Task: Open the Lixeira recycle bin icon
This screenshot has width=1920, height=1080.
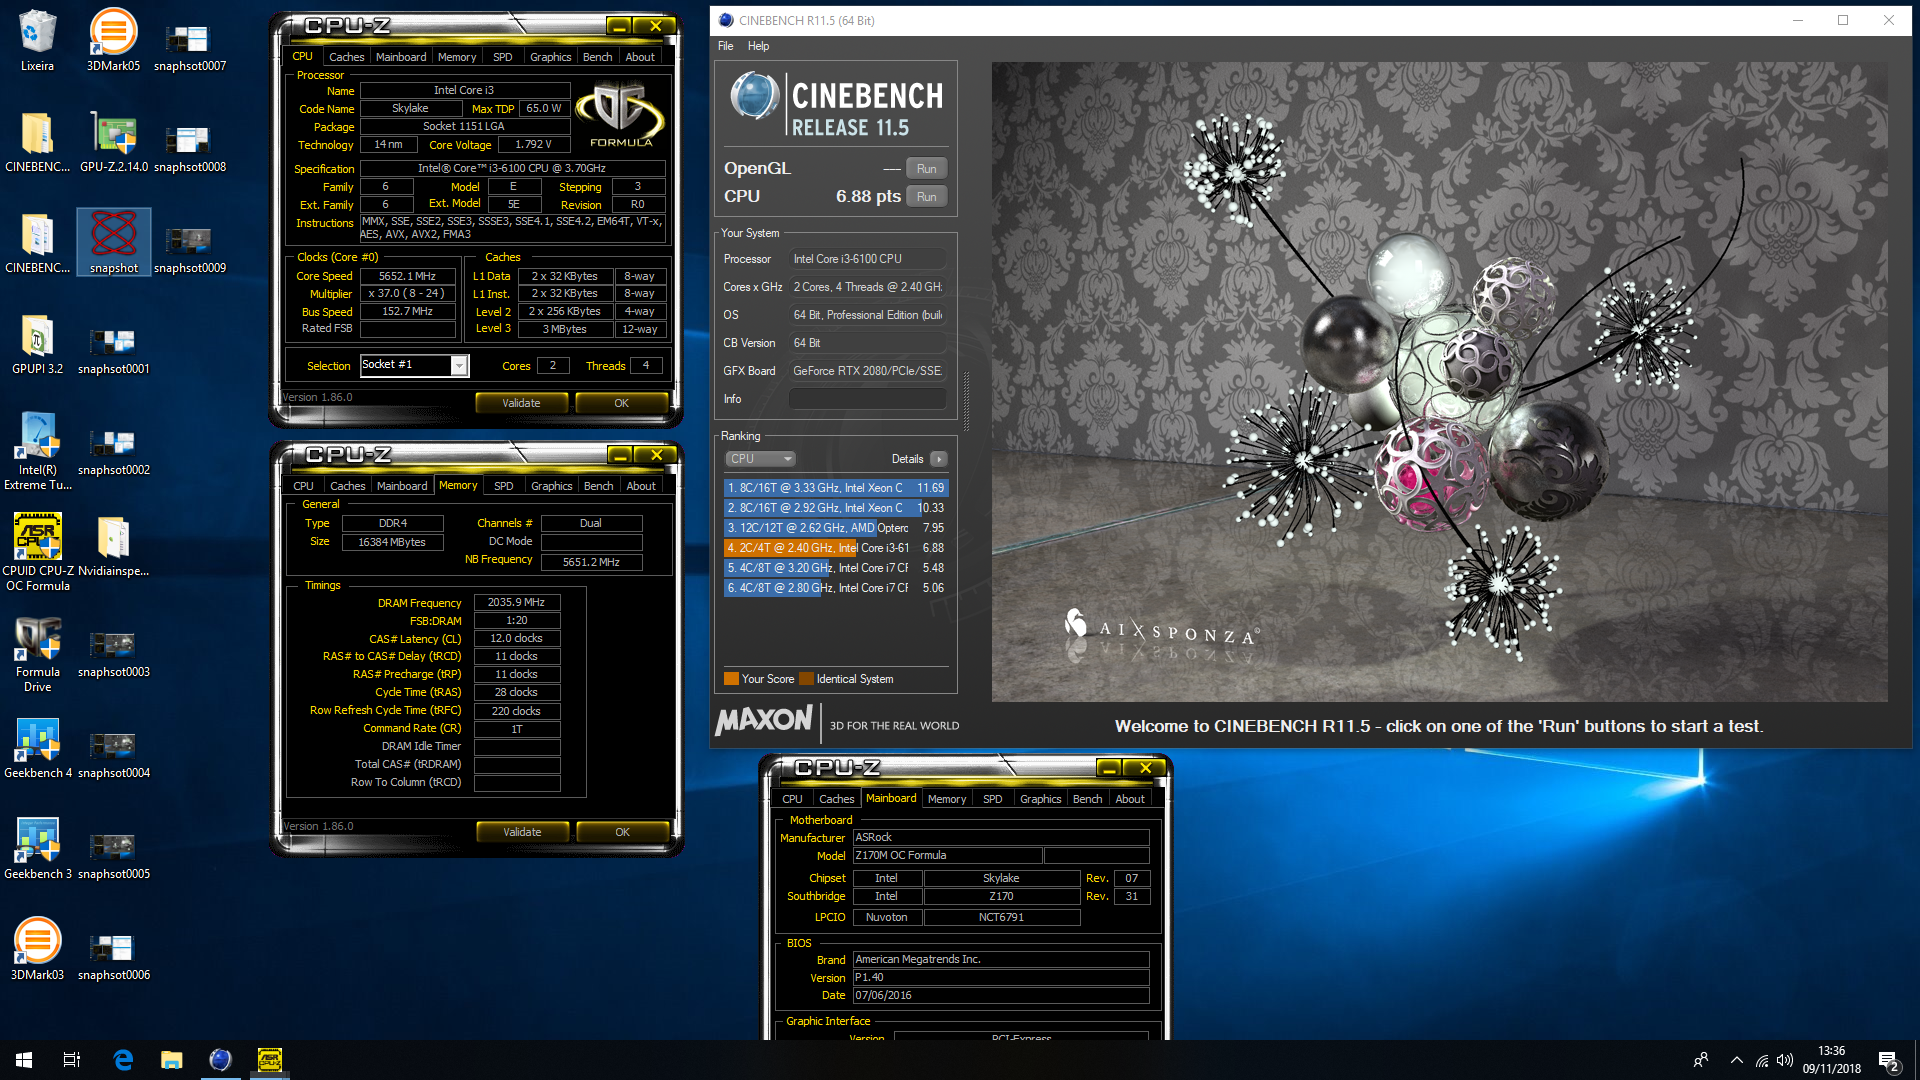Action: (x=37, y=40)
